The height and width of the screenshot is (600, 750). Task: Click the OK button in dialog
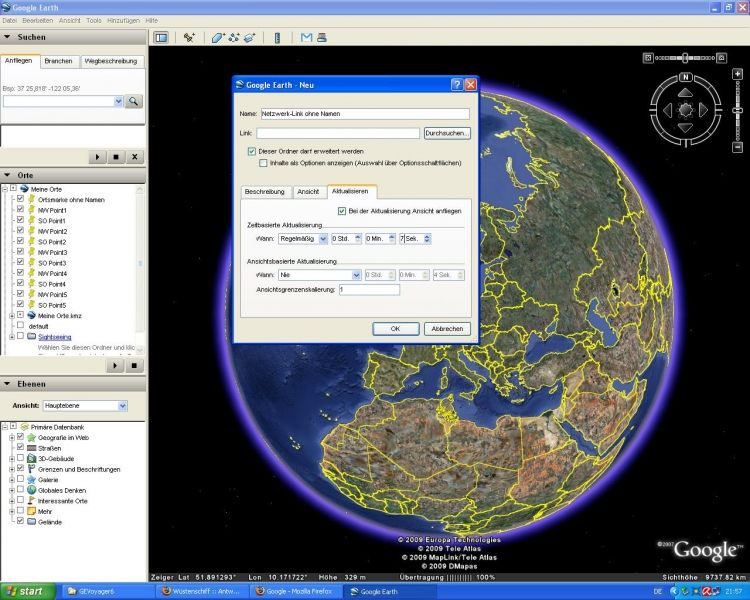coord(395,329)
